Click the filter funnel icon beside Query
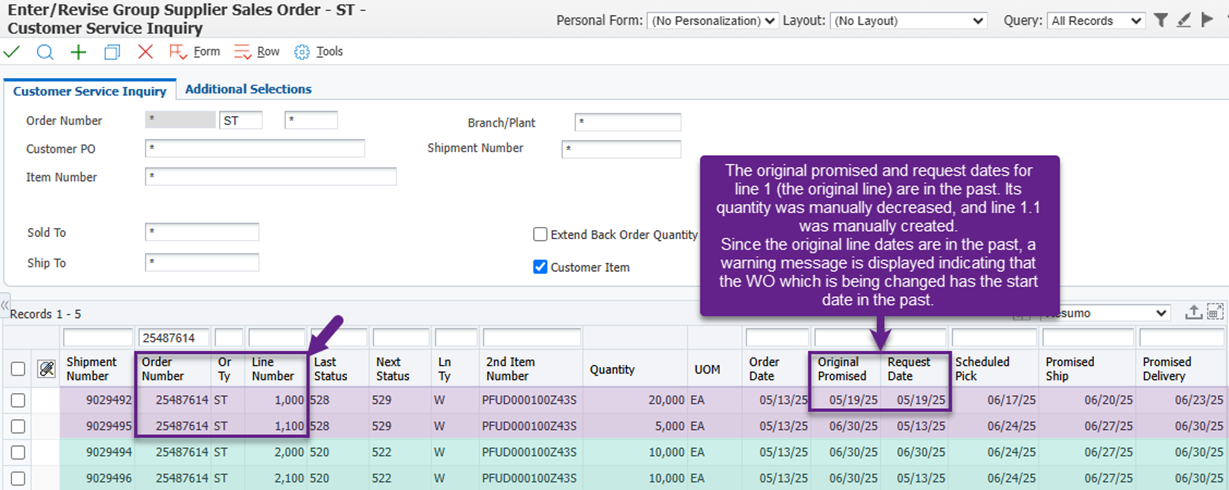Viewport: 1229px width, 490px height. (x=1160, y=20)
